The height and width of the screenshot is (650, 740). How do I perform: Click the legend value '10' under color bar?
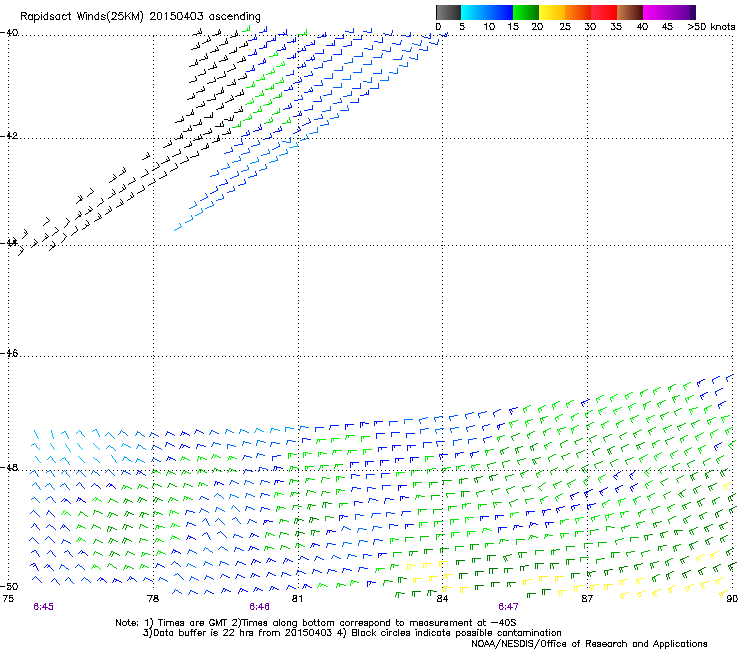pos(489,27)
